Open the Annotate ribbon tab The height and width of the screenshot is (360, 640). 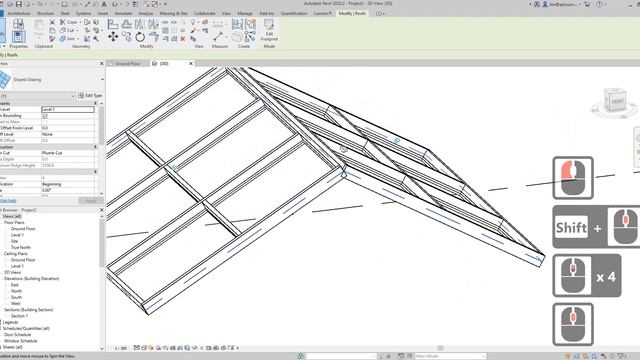pos(123,13)
